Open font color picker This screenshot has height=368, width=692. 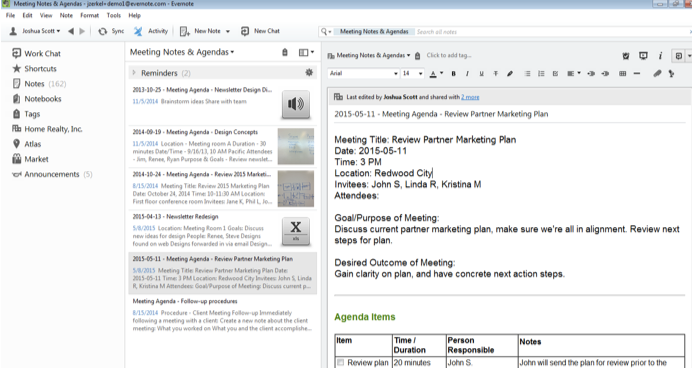436,74
